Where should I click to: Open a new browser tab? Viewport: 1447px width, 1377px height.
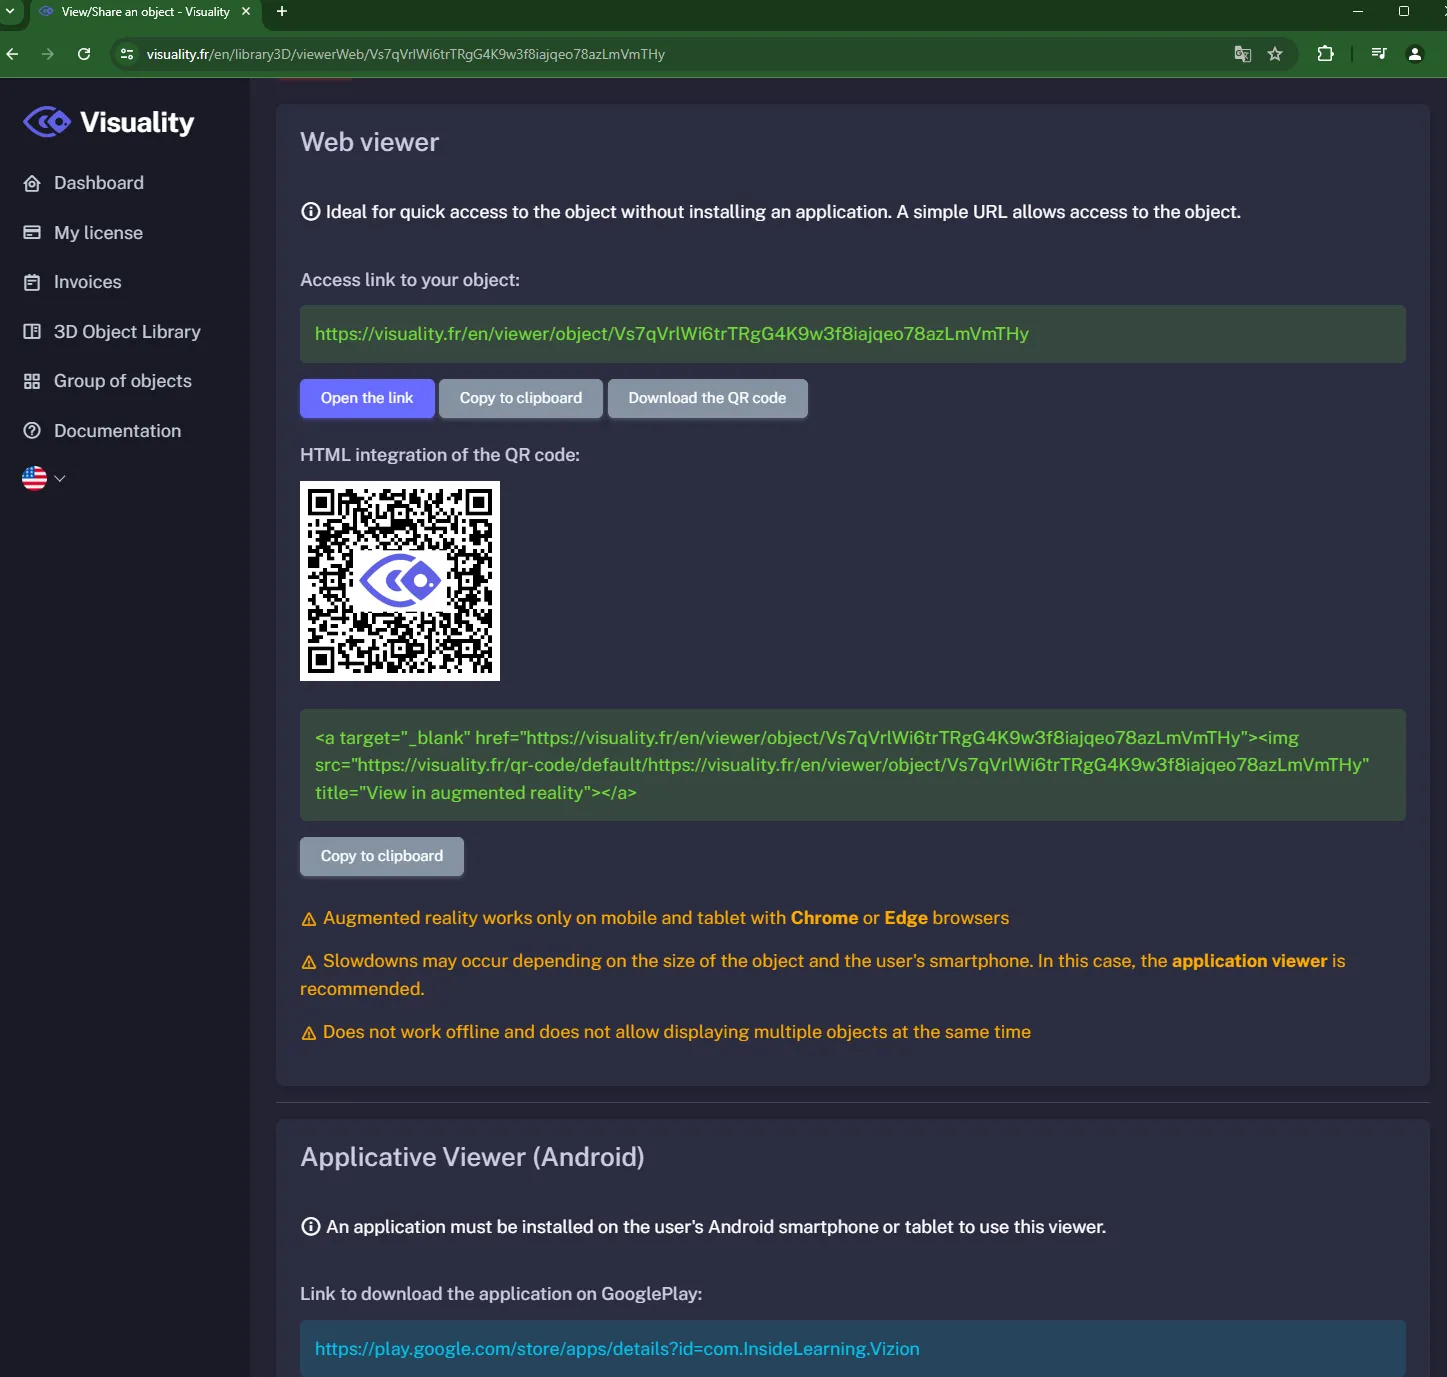tap(281, 12)
